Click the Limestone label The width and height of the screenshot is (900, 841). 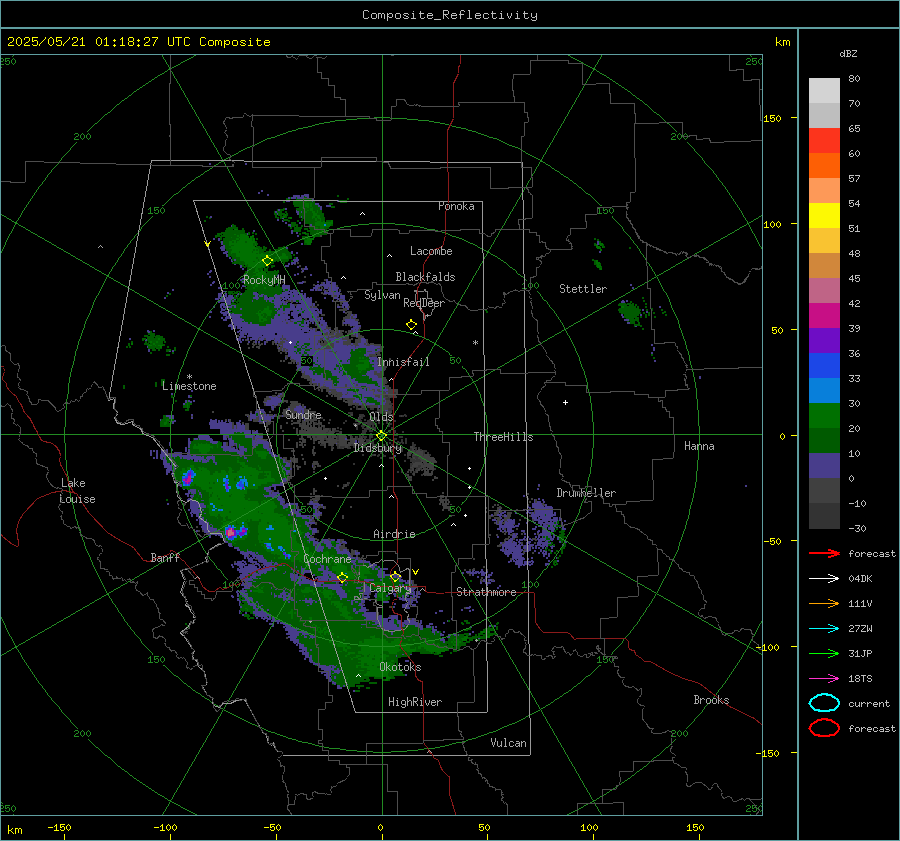[189, 386]
